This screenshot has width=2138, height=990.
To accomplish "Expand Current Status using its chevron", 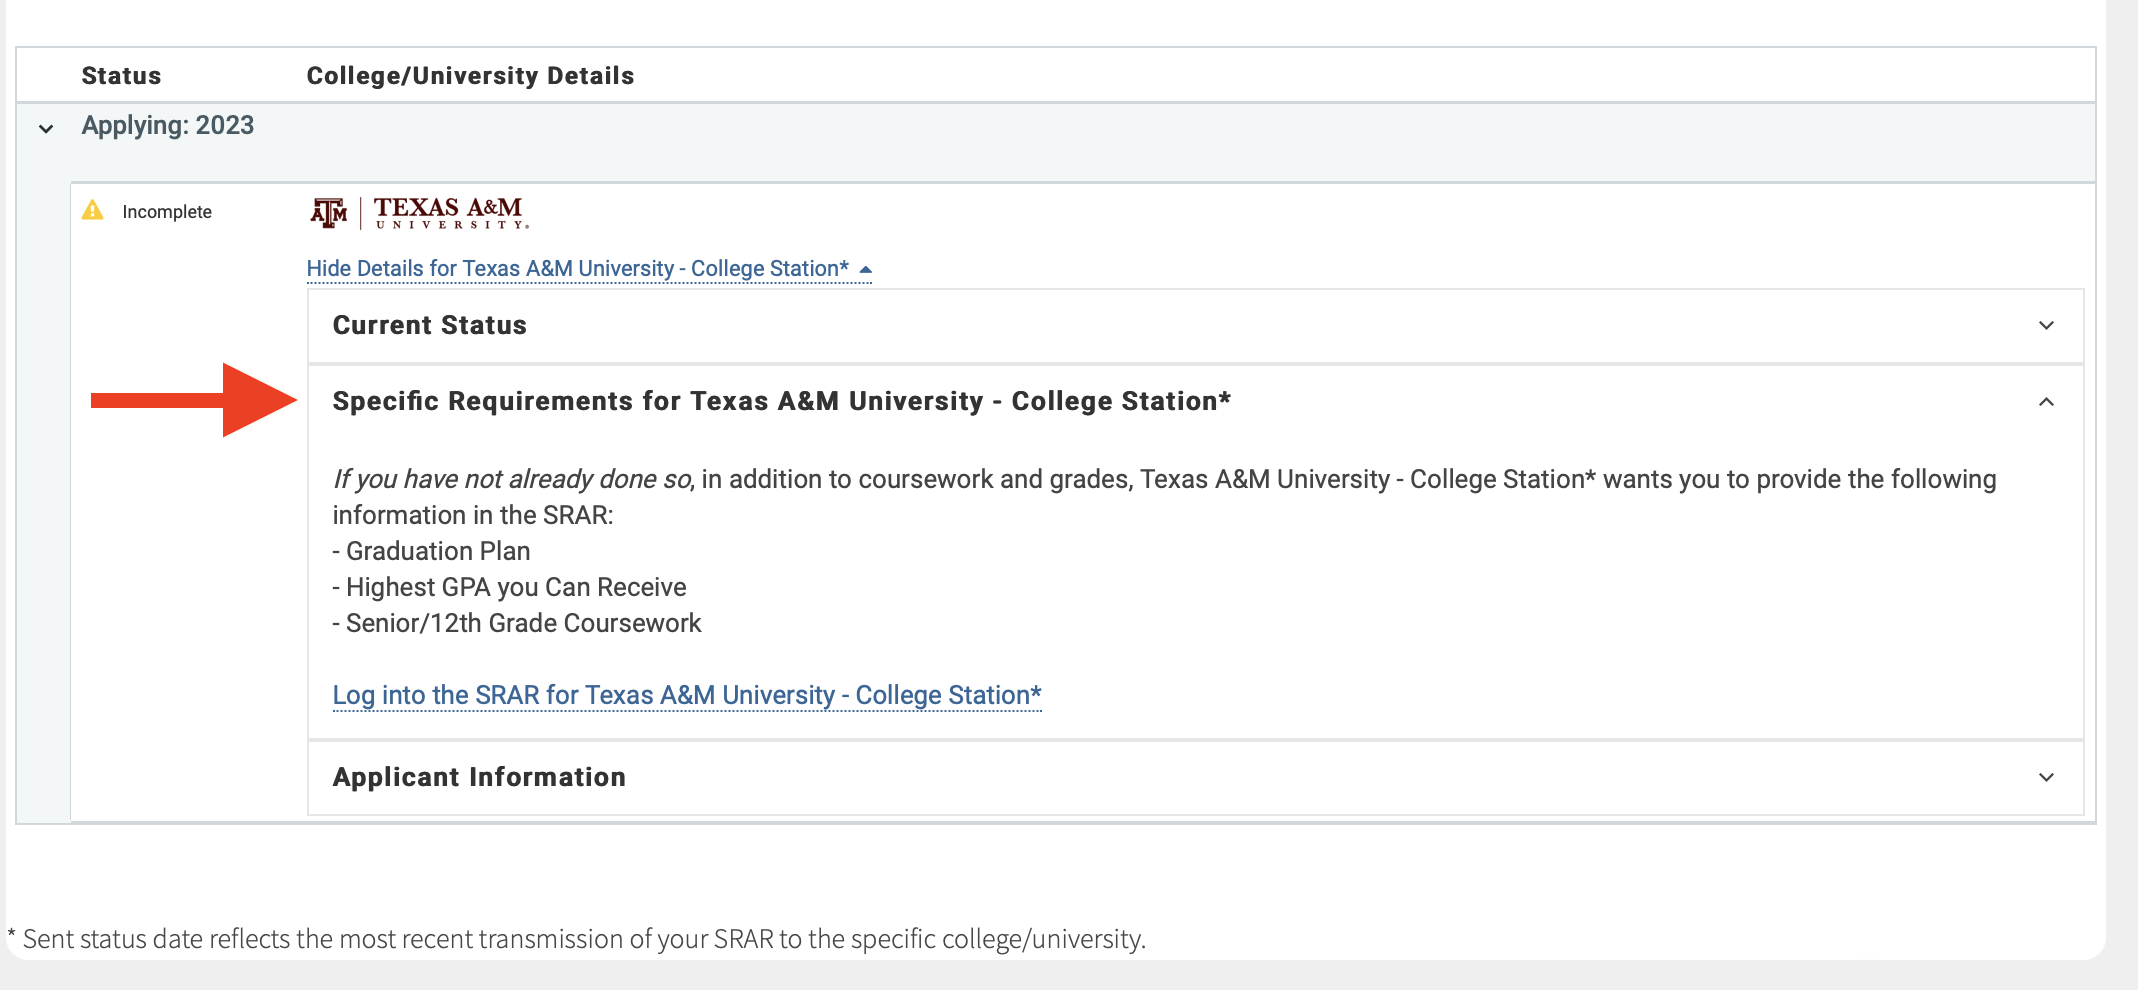I will (x=2046, y=326).
